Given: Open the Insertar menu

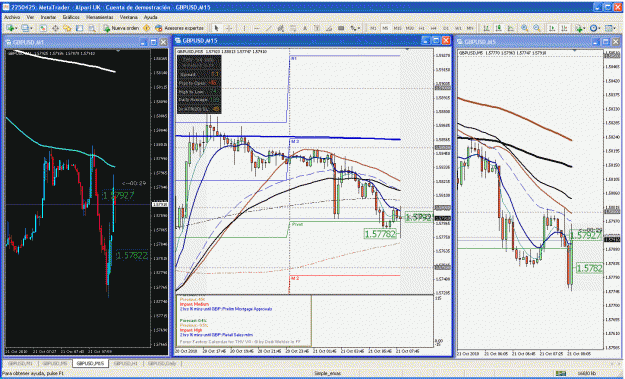Looking at the screenshot, I should 48,18.
